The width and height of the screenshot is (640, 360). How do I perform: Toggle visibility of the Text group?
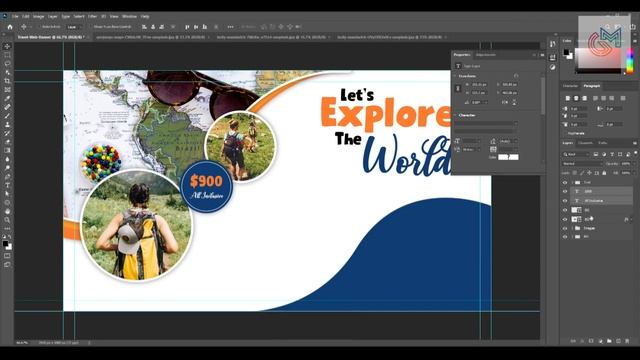pos(565,182)
